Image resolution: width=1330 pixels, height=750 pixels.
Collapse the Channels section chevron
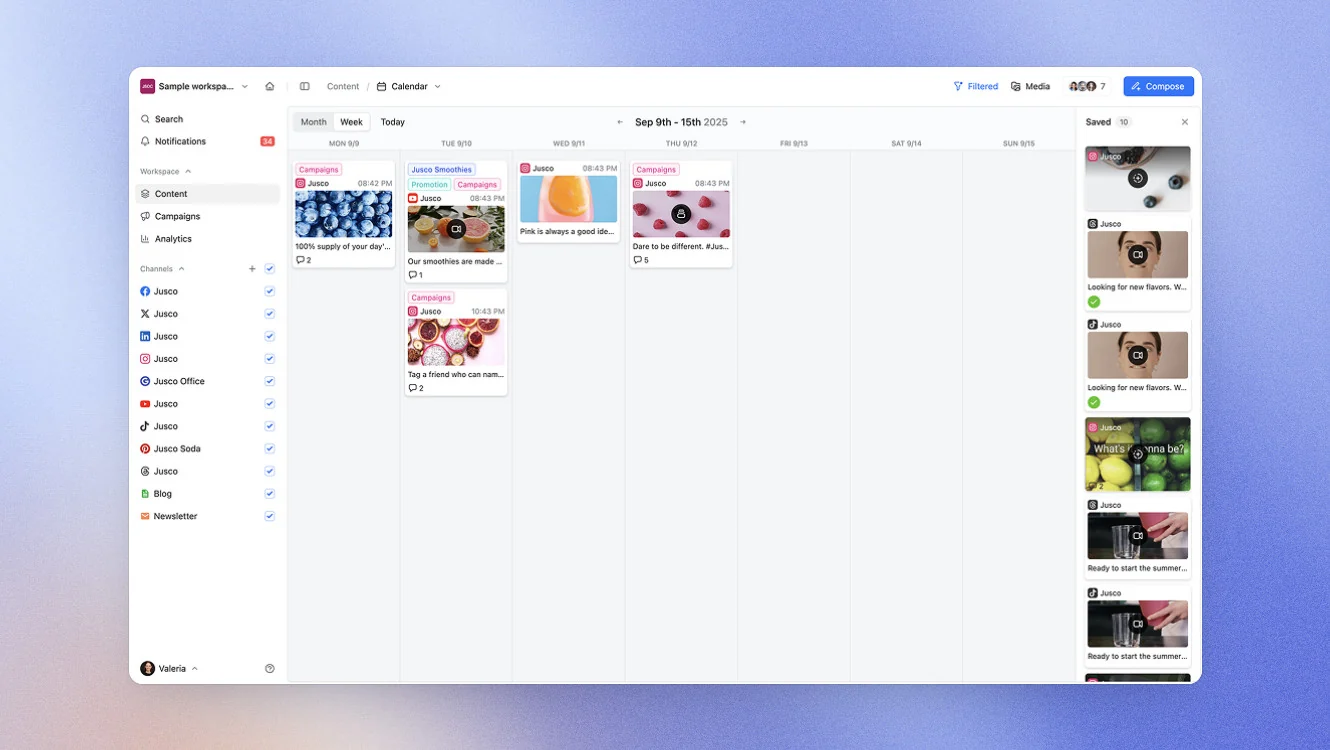[x=182, y=269]
